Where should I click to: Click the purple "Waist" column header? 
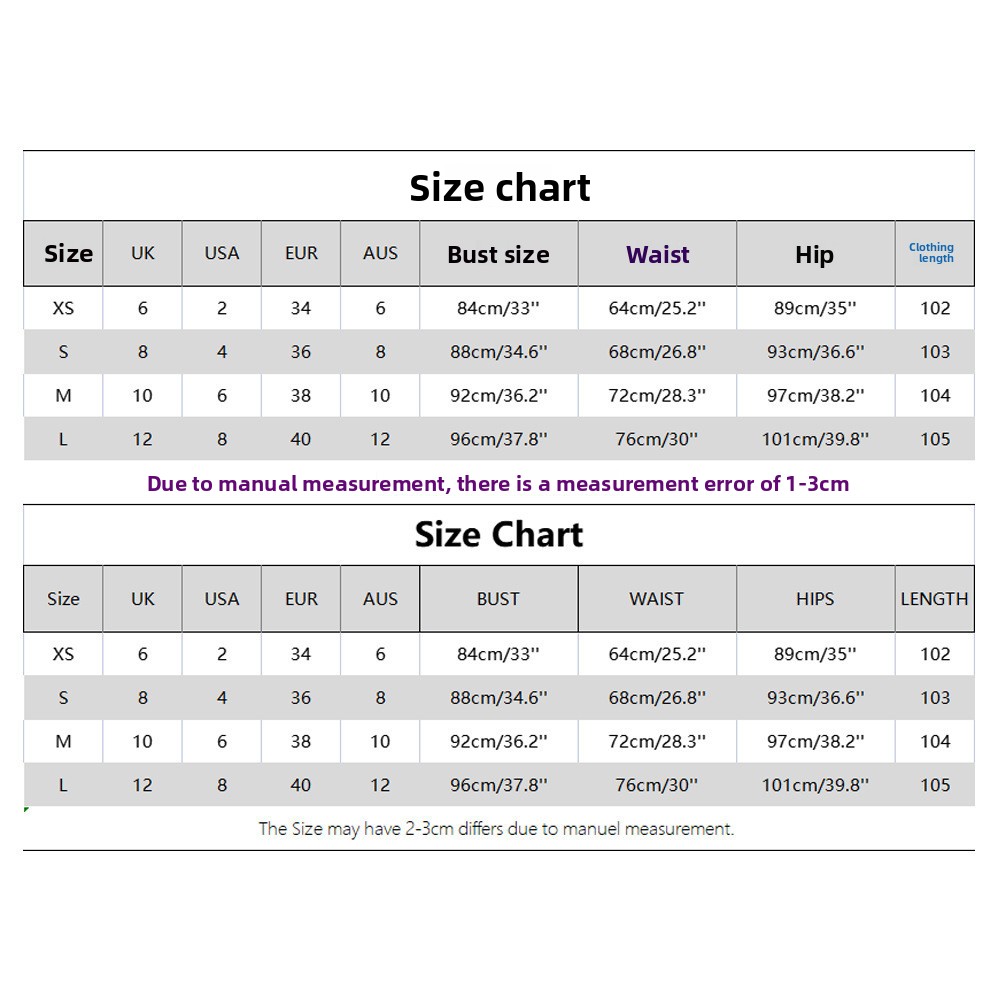657,255
